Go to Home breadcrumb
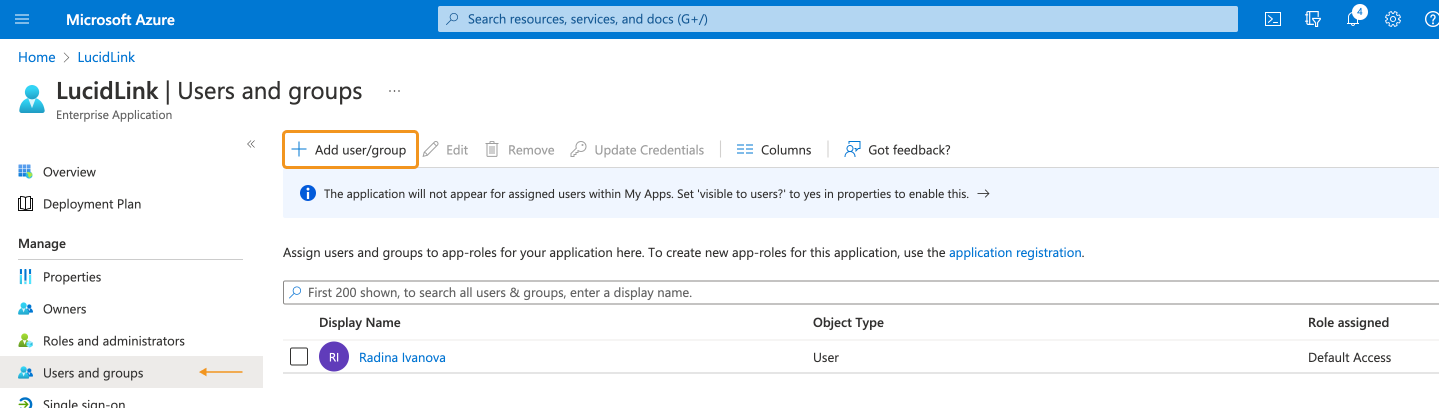1439x408 pixels. (37, 57)
